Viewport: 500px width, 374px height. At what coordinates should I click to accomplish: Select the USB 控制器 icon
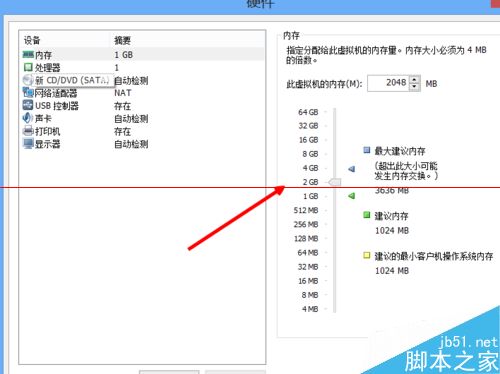coord(28,105)
